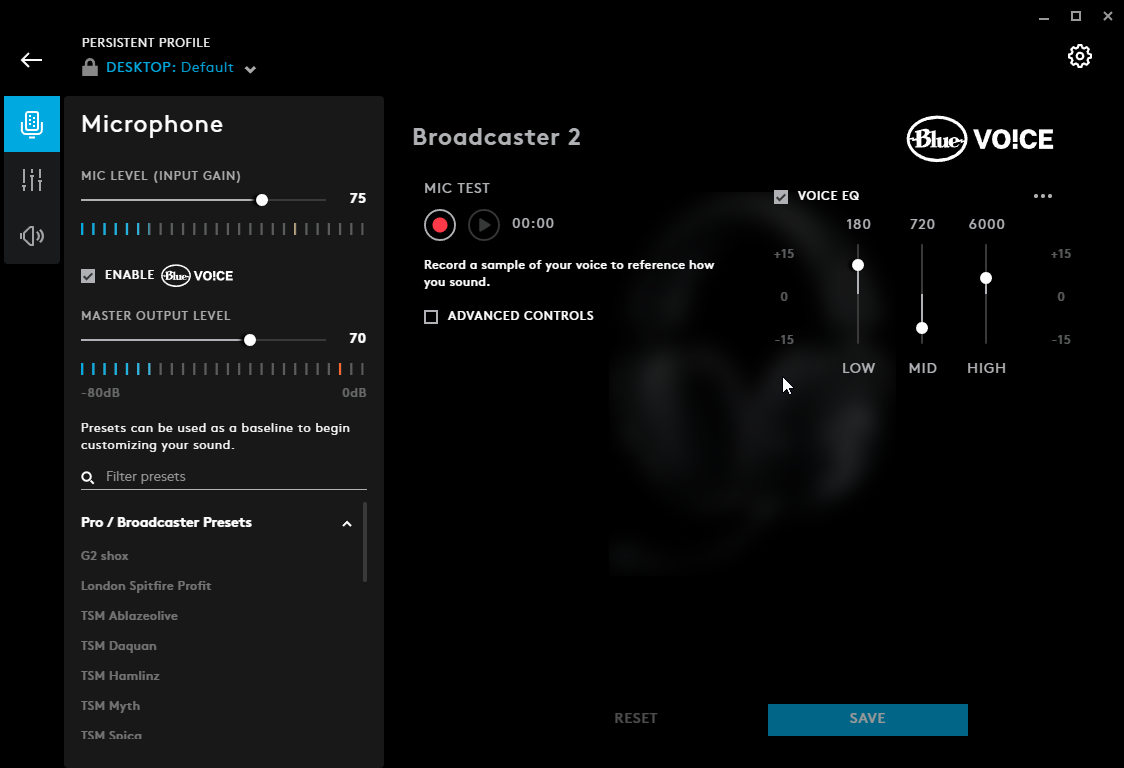This screenshot has width=1124, height=768.
Task: Select the London Spitfire Profit preset
Action: (x=146, y=586)
